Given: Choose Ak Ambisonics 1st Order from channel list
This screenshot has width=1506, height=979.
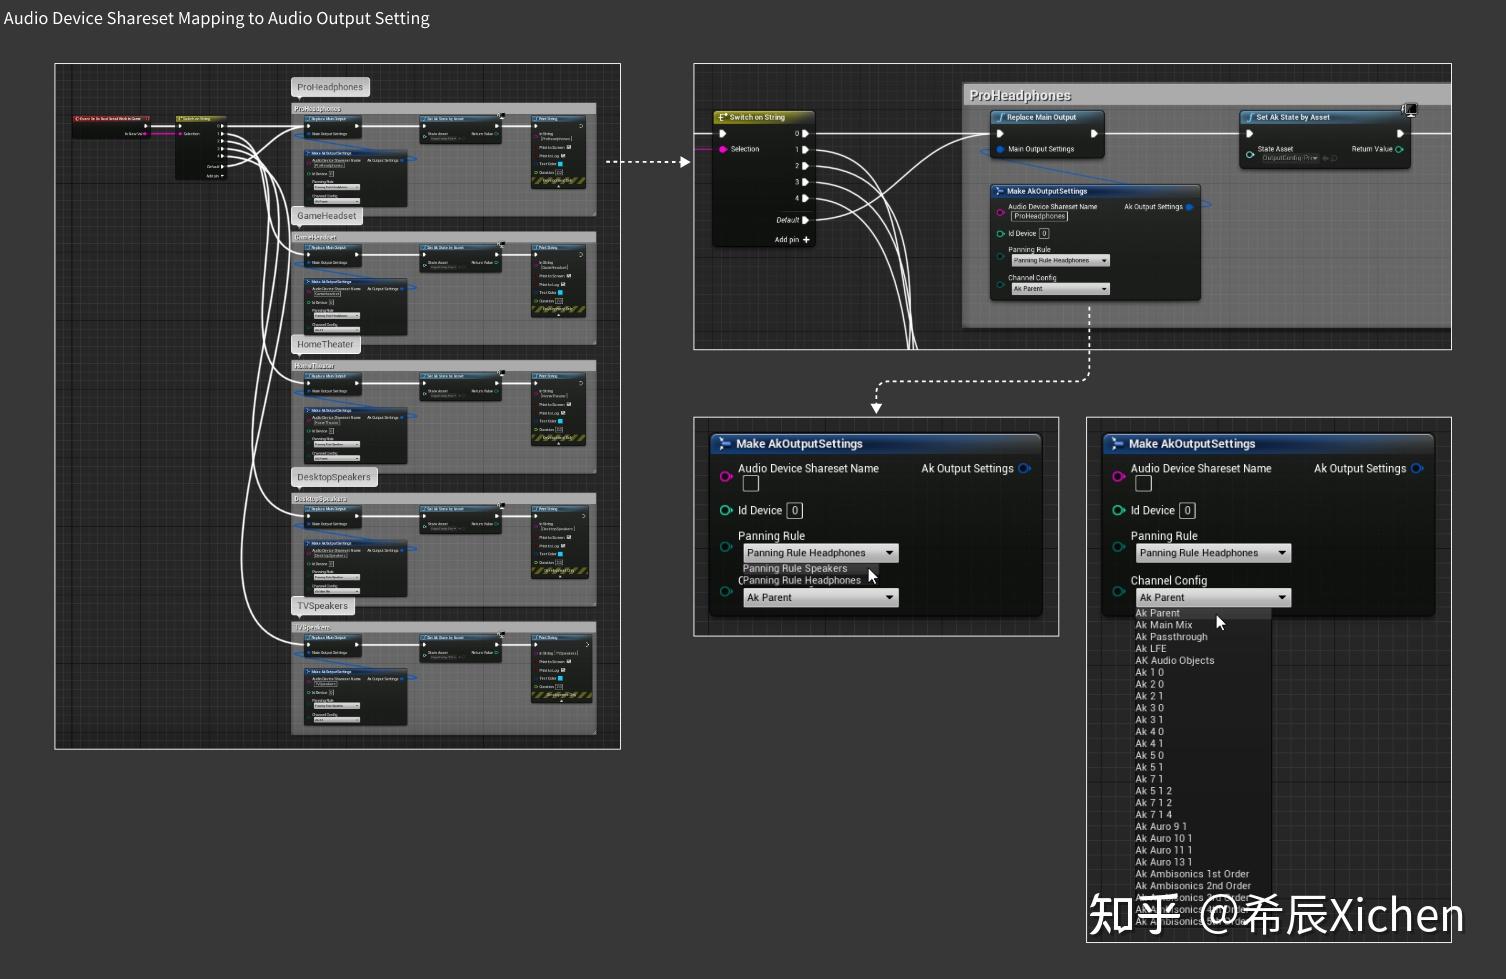Looking at the screenshot, I should pos(1191,873).
